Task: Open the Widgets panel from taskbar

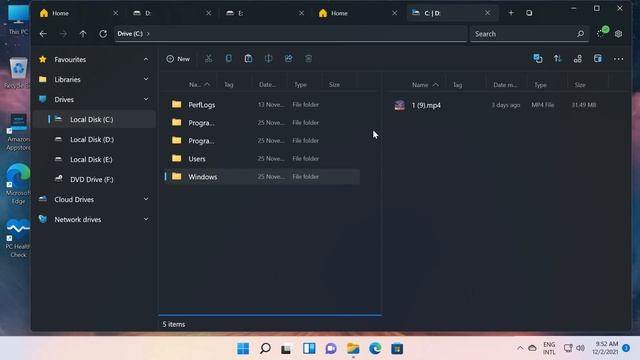Action: coord(309,349)
